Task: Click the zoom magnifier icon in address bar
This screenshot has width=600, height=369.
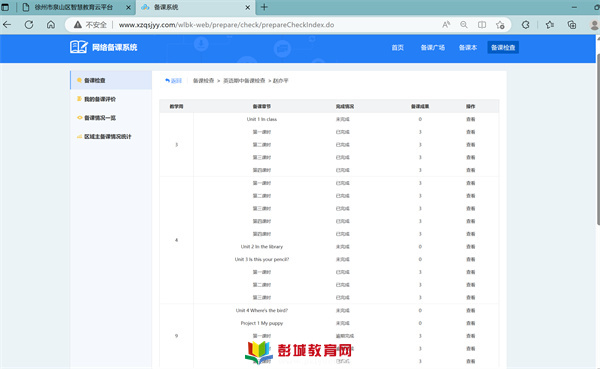Action: pos(464,25)
